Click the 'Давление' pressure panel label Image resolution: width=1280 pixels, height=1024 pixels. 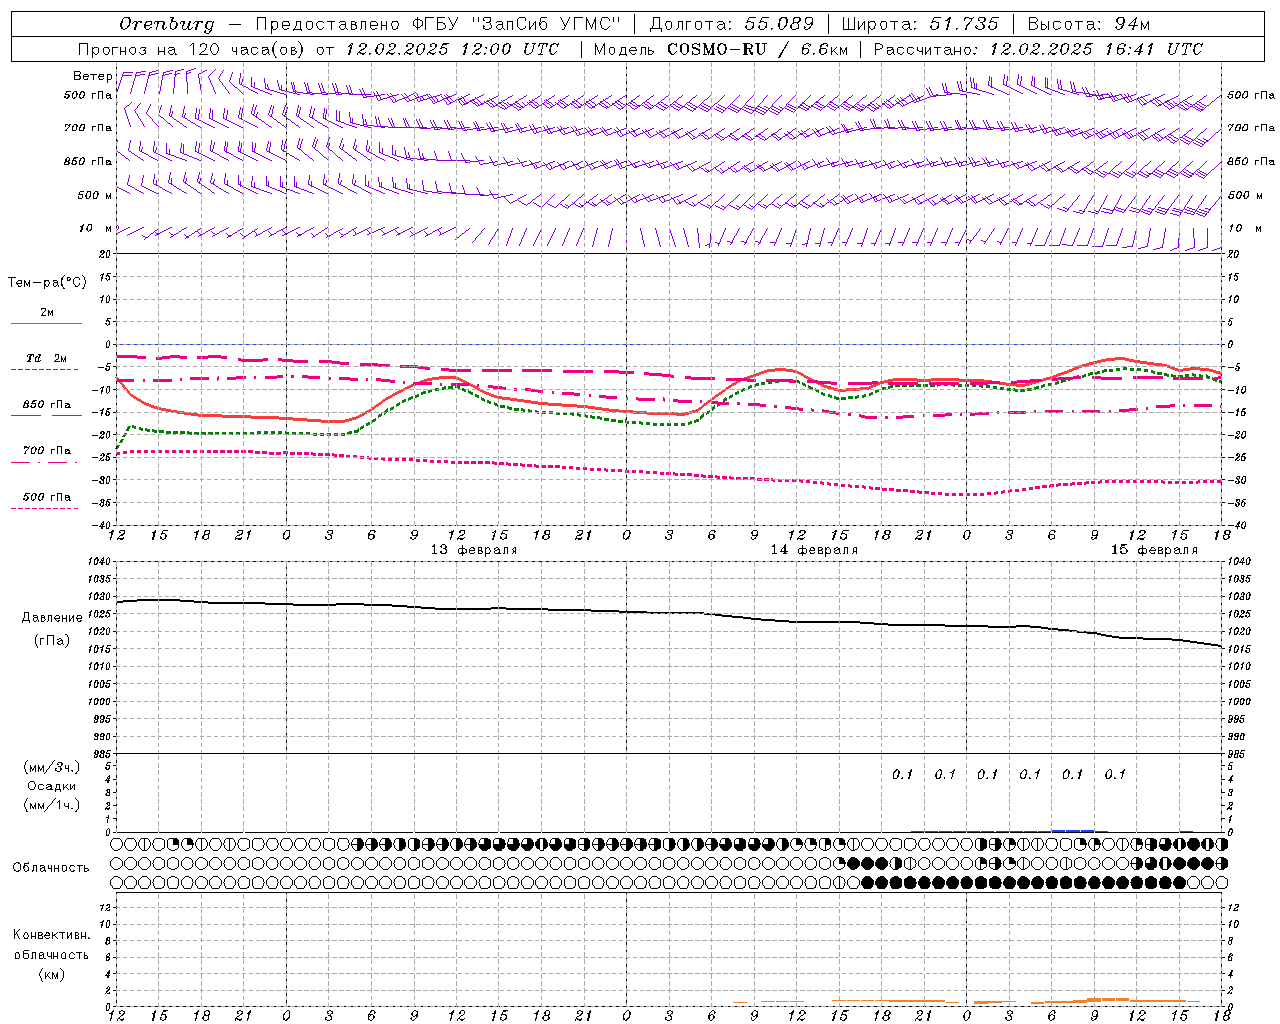coord(52,618)
